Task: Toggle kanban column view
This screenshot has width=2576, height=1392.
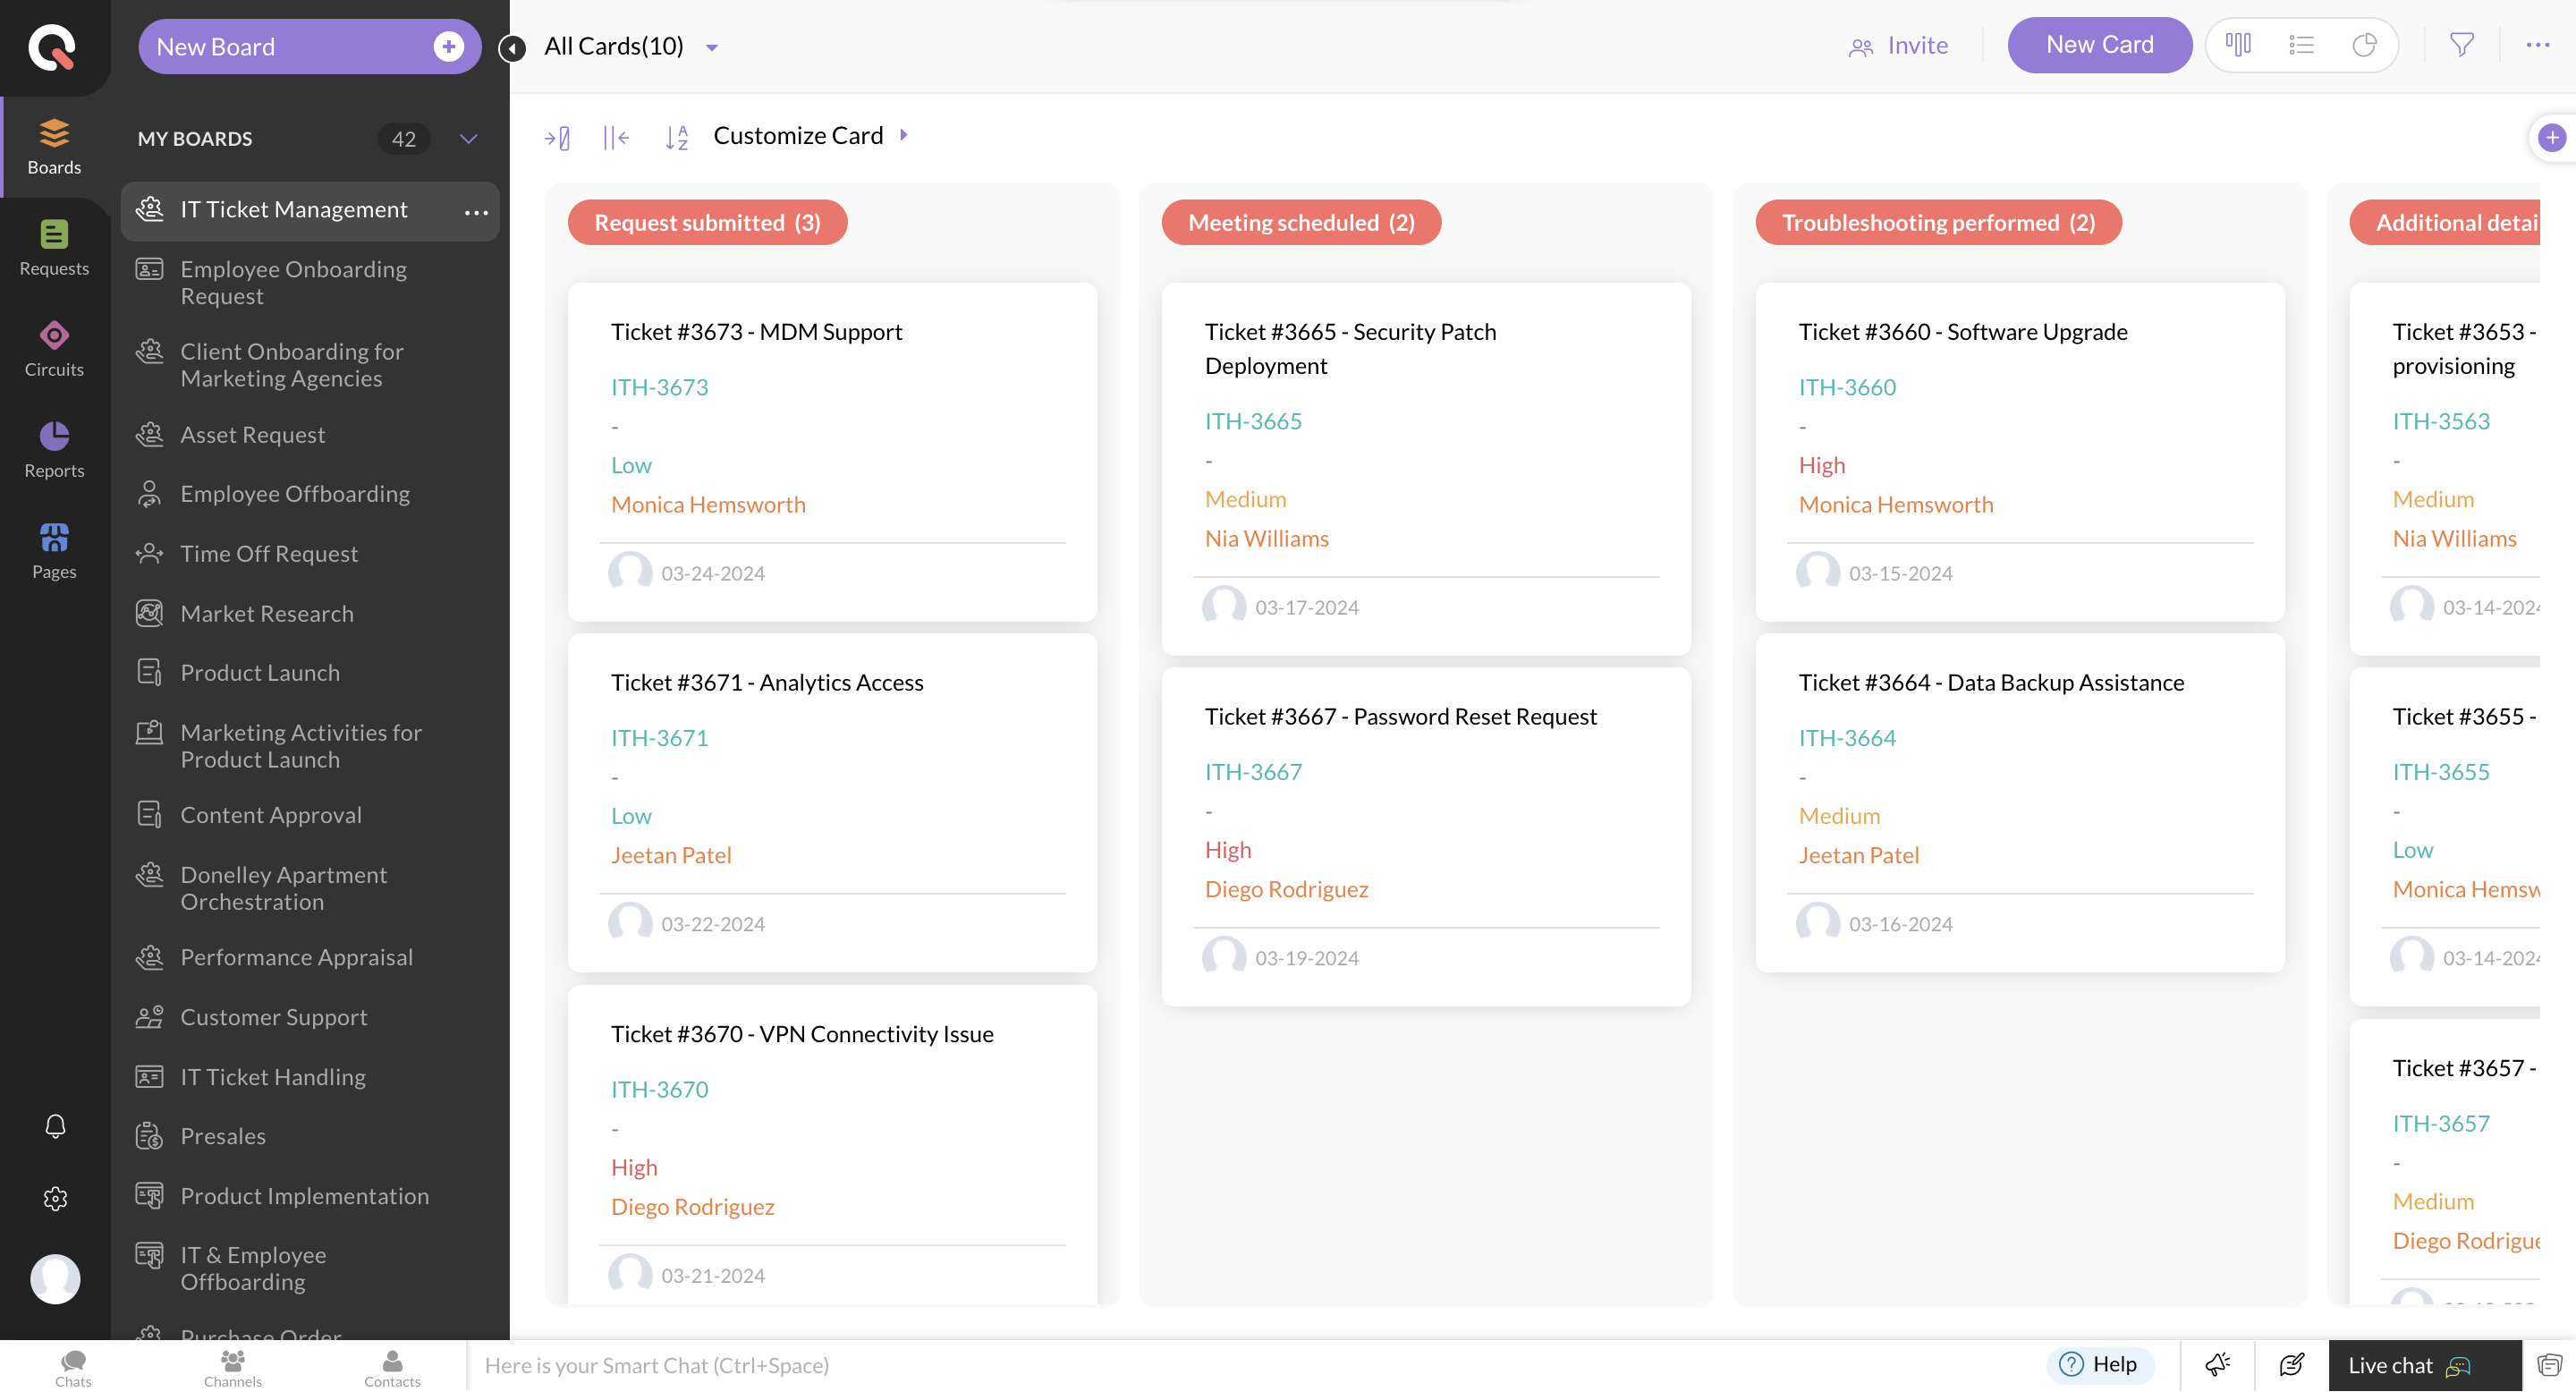Action: (x=2238, y=45)
